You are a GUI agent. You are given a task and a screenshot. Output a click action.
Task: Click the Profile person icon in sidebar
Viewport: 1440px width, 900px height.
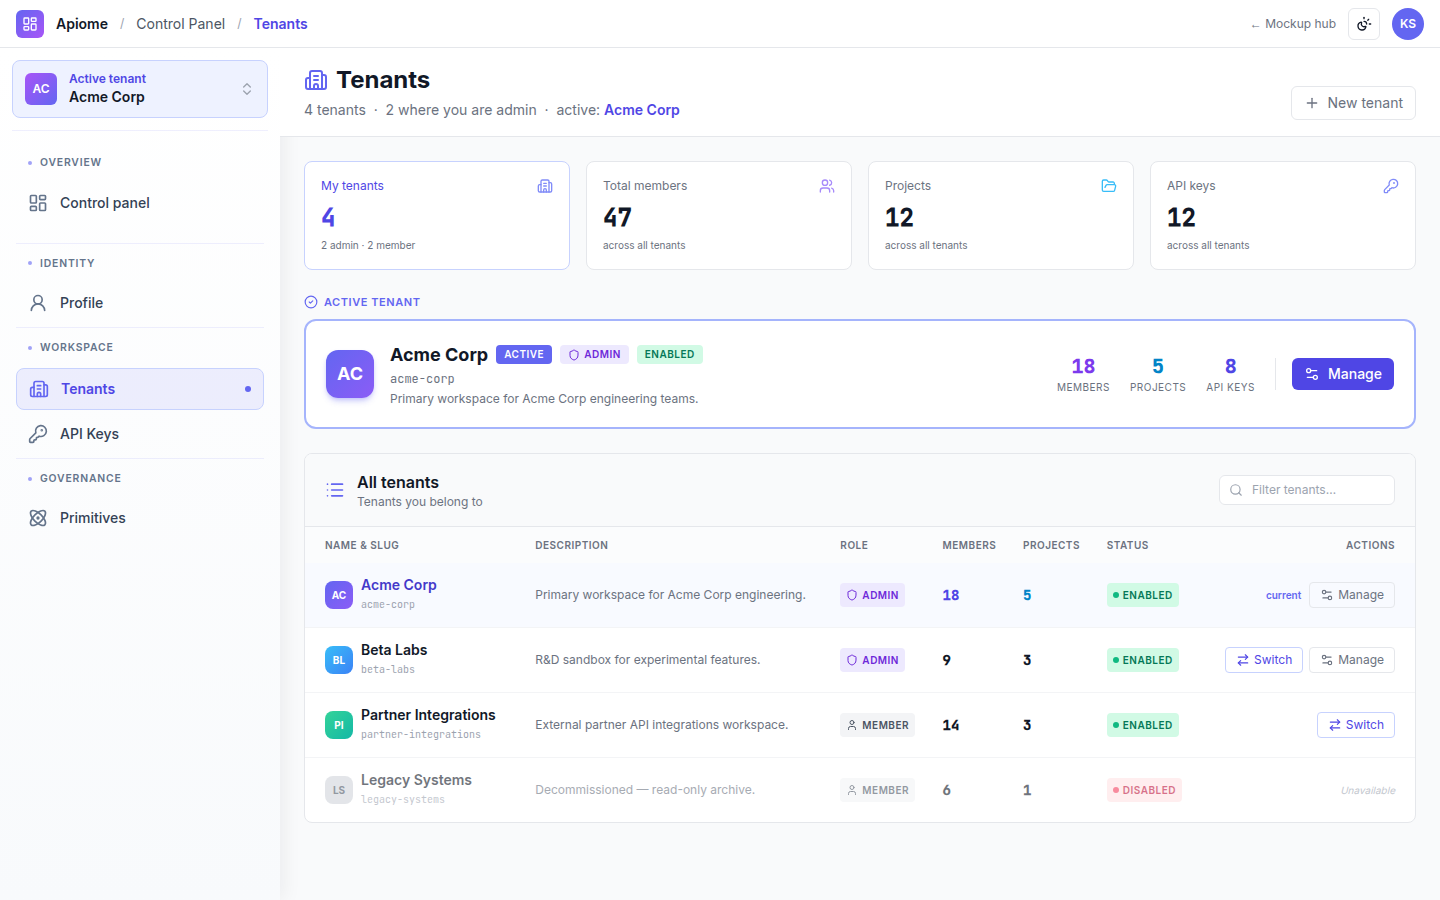click(38, 303)
